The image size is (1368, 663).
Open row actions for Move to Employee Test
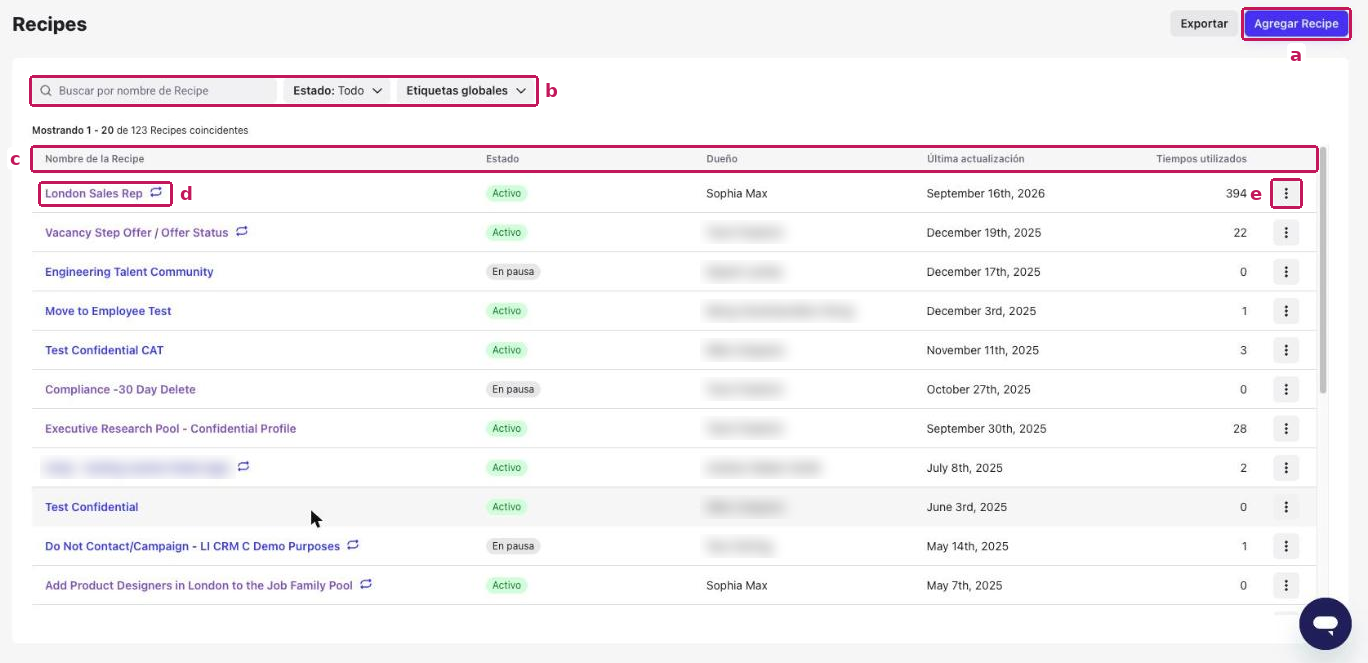coord(1286,311)
